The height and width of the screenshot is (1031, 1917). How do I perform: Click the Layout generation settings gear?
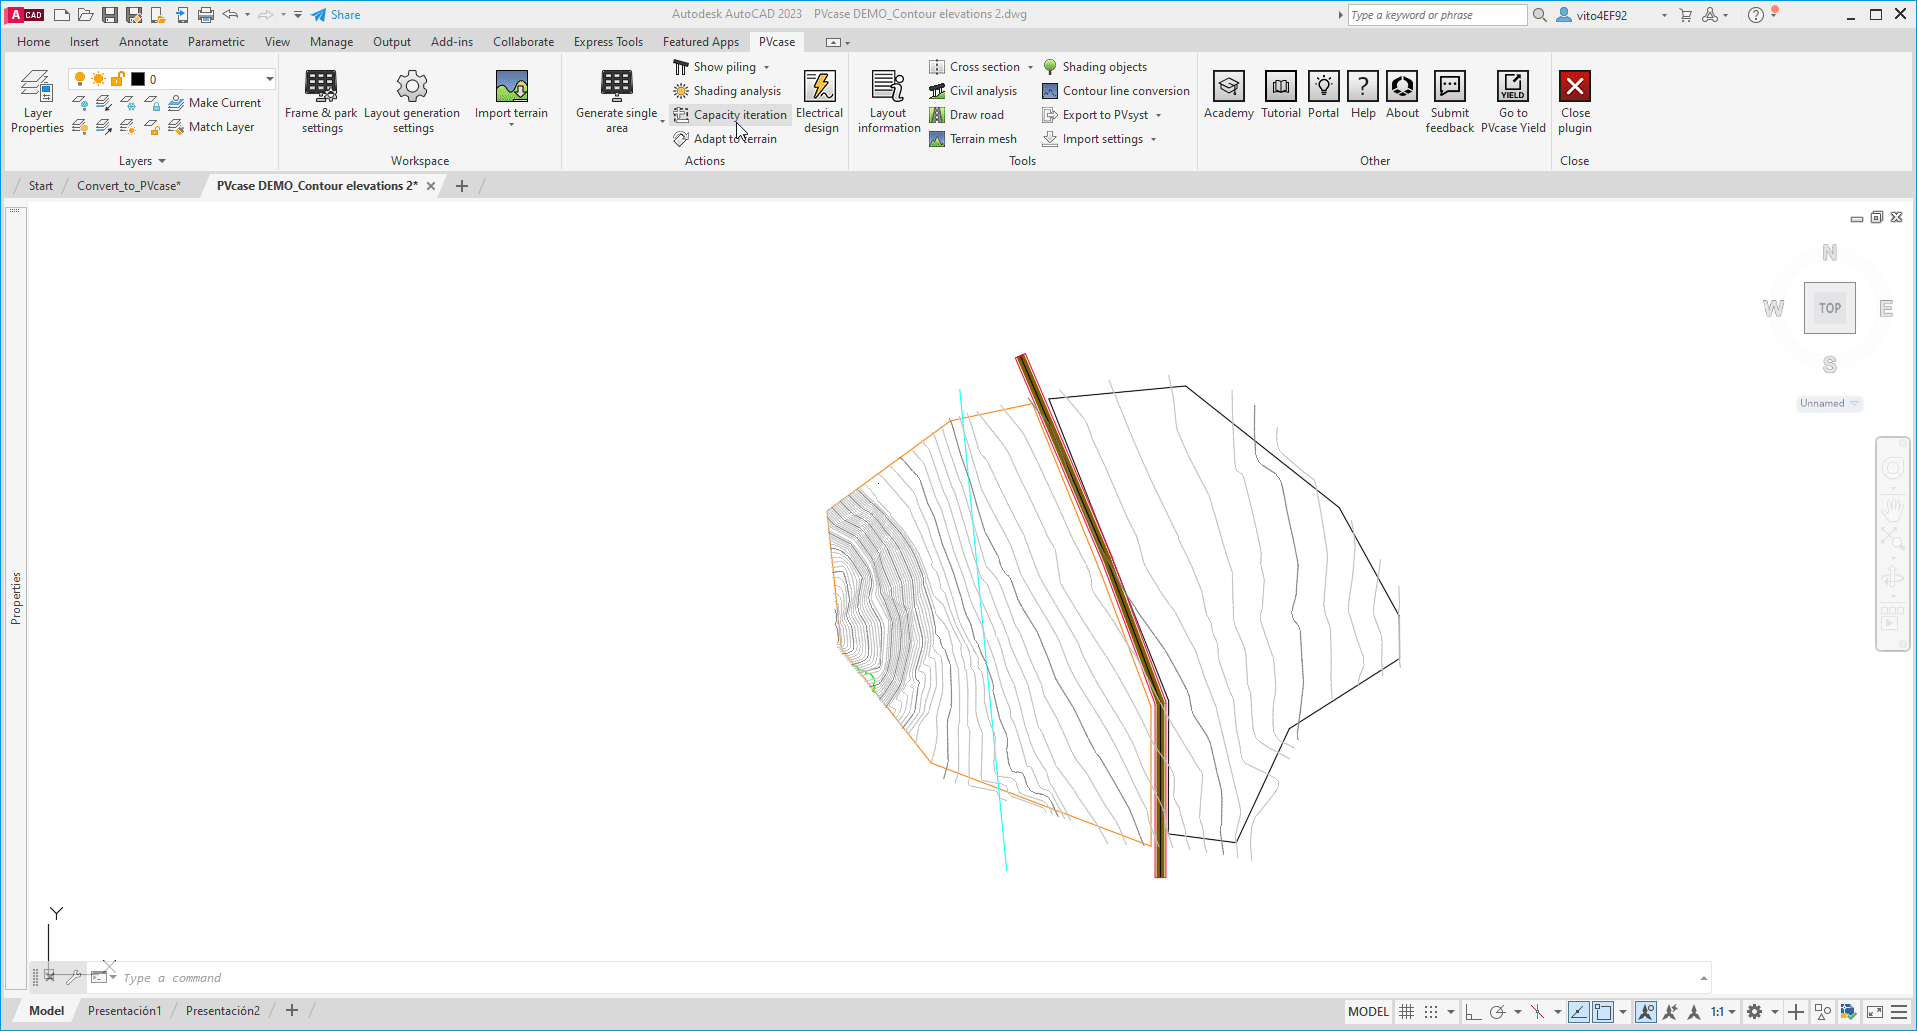(x=412, y=87)
